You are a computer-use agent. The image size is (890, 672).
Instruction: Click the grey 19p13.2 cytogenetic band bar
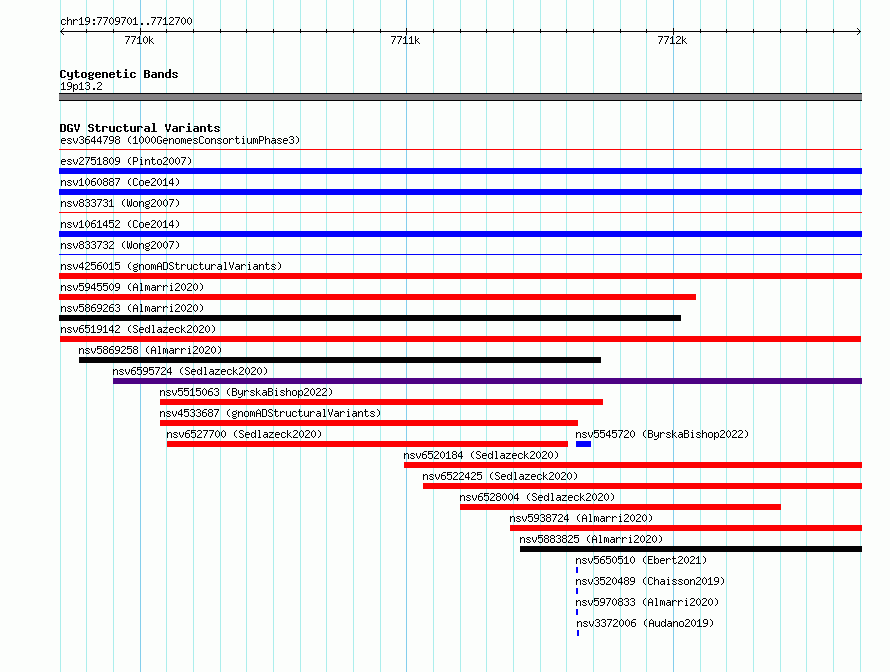pos(460,97)
